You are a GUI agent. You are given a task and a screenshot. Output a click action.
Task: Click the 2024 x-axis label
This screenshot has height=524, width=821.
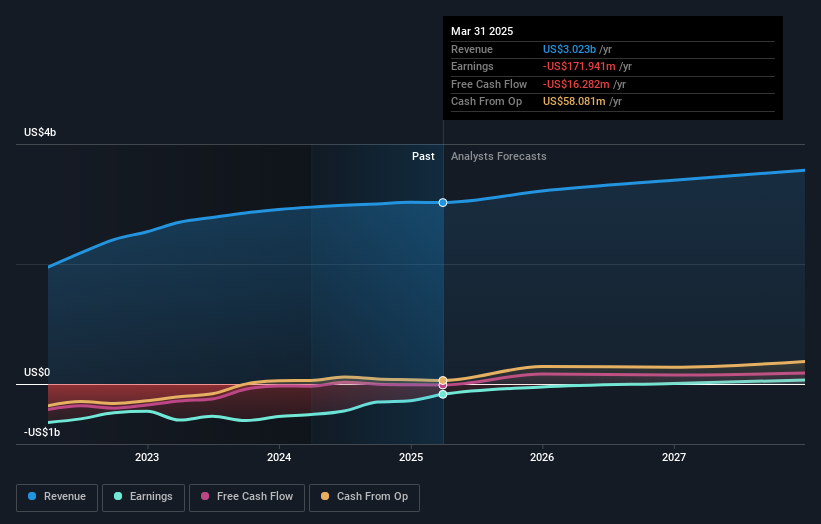279,458
